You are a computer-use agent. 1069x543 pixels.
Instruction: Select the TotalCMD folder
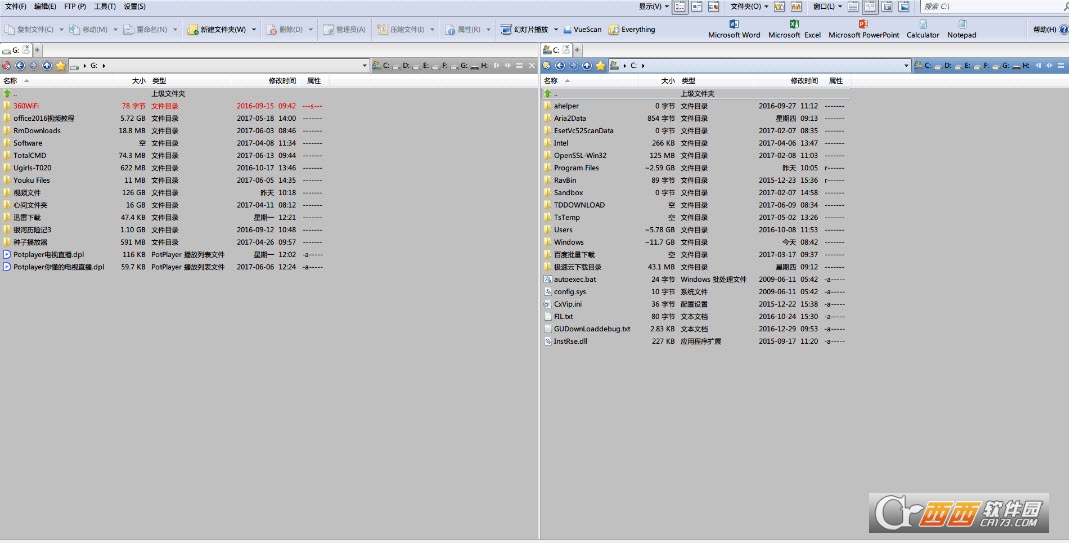(30, 156)
